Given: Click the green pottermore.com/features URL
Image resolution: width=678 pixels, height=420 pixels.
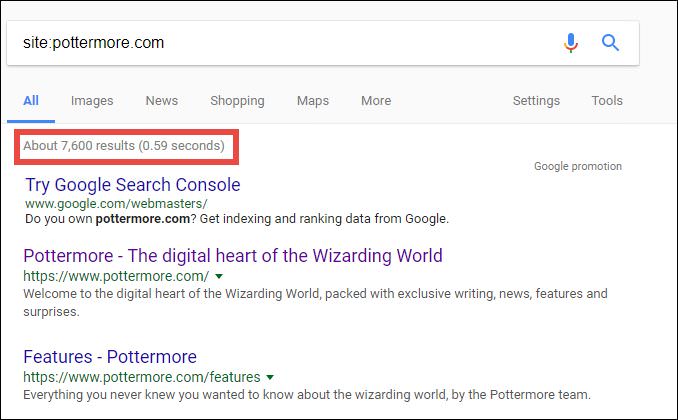Looking at the screenshot, I should (140, 377).
